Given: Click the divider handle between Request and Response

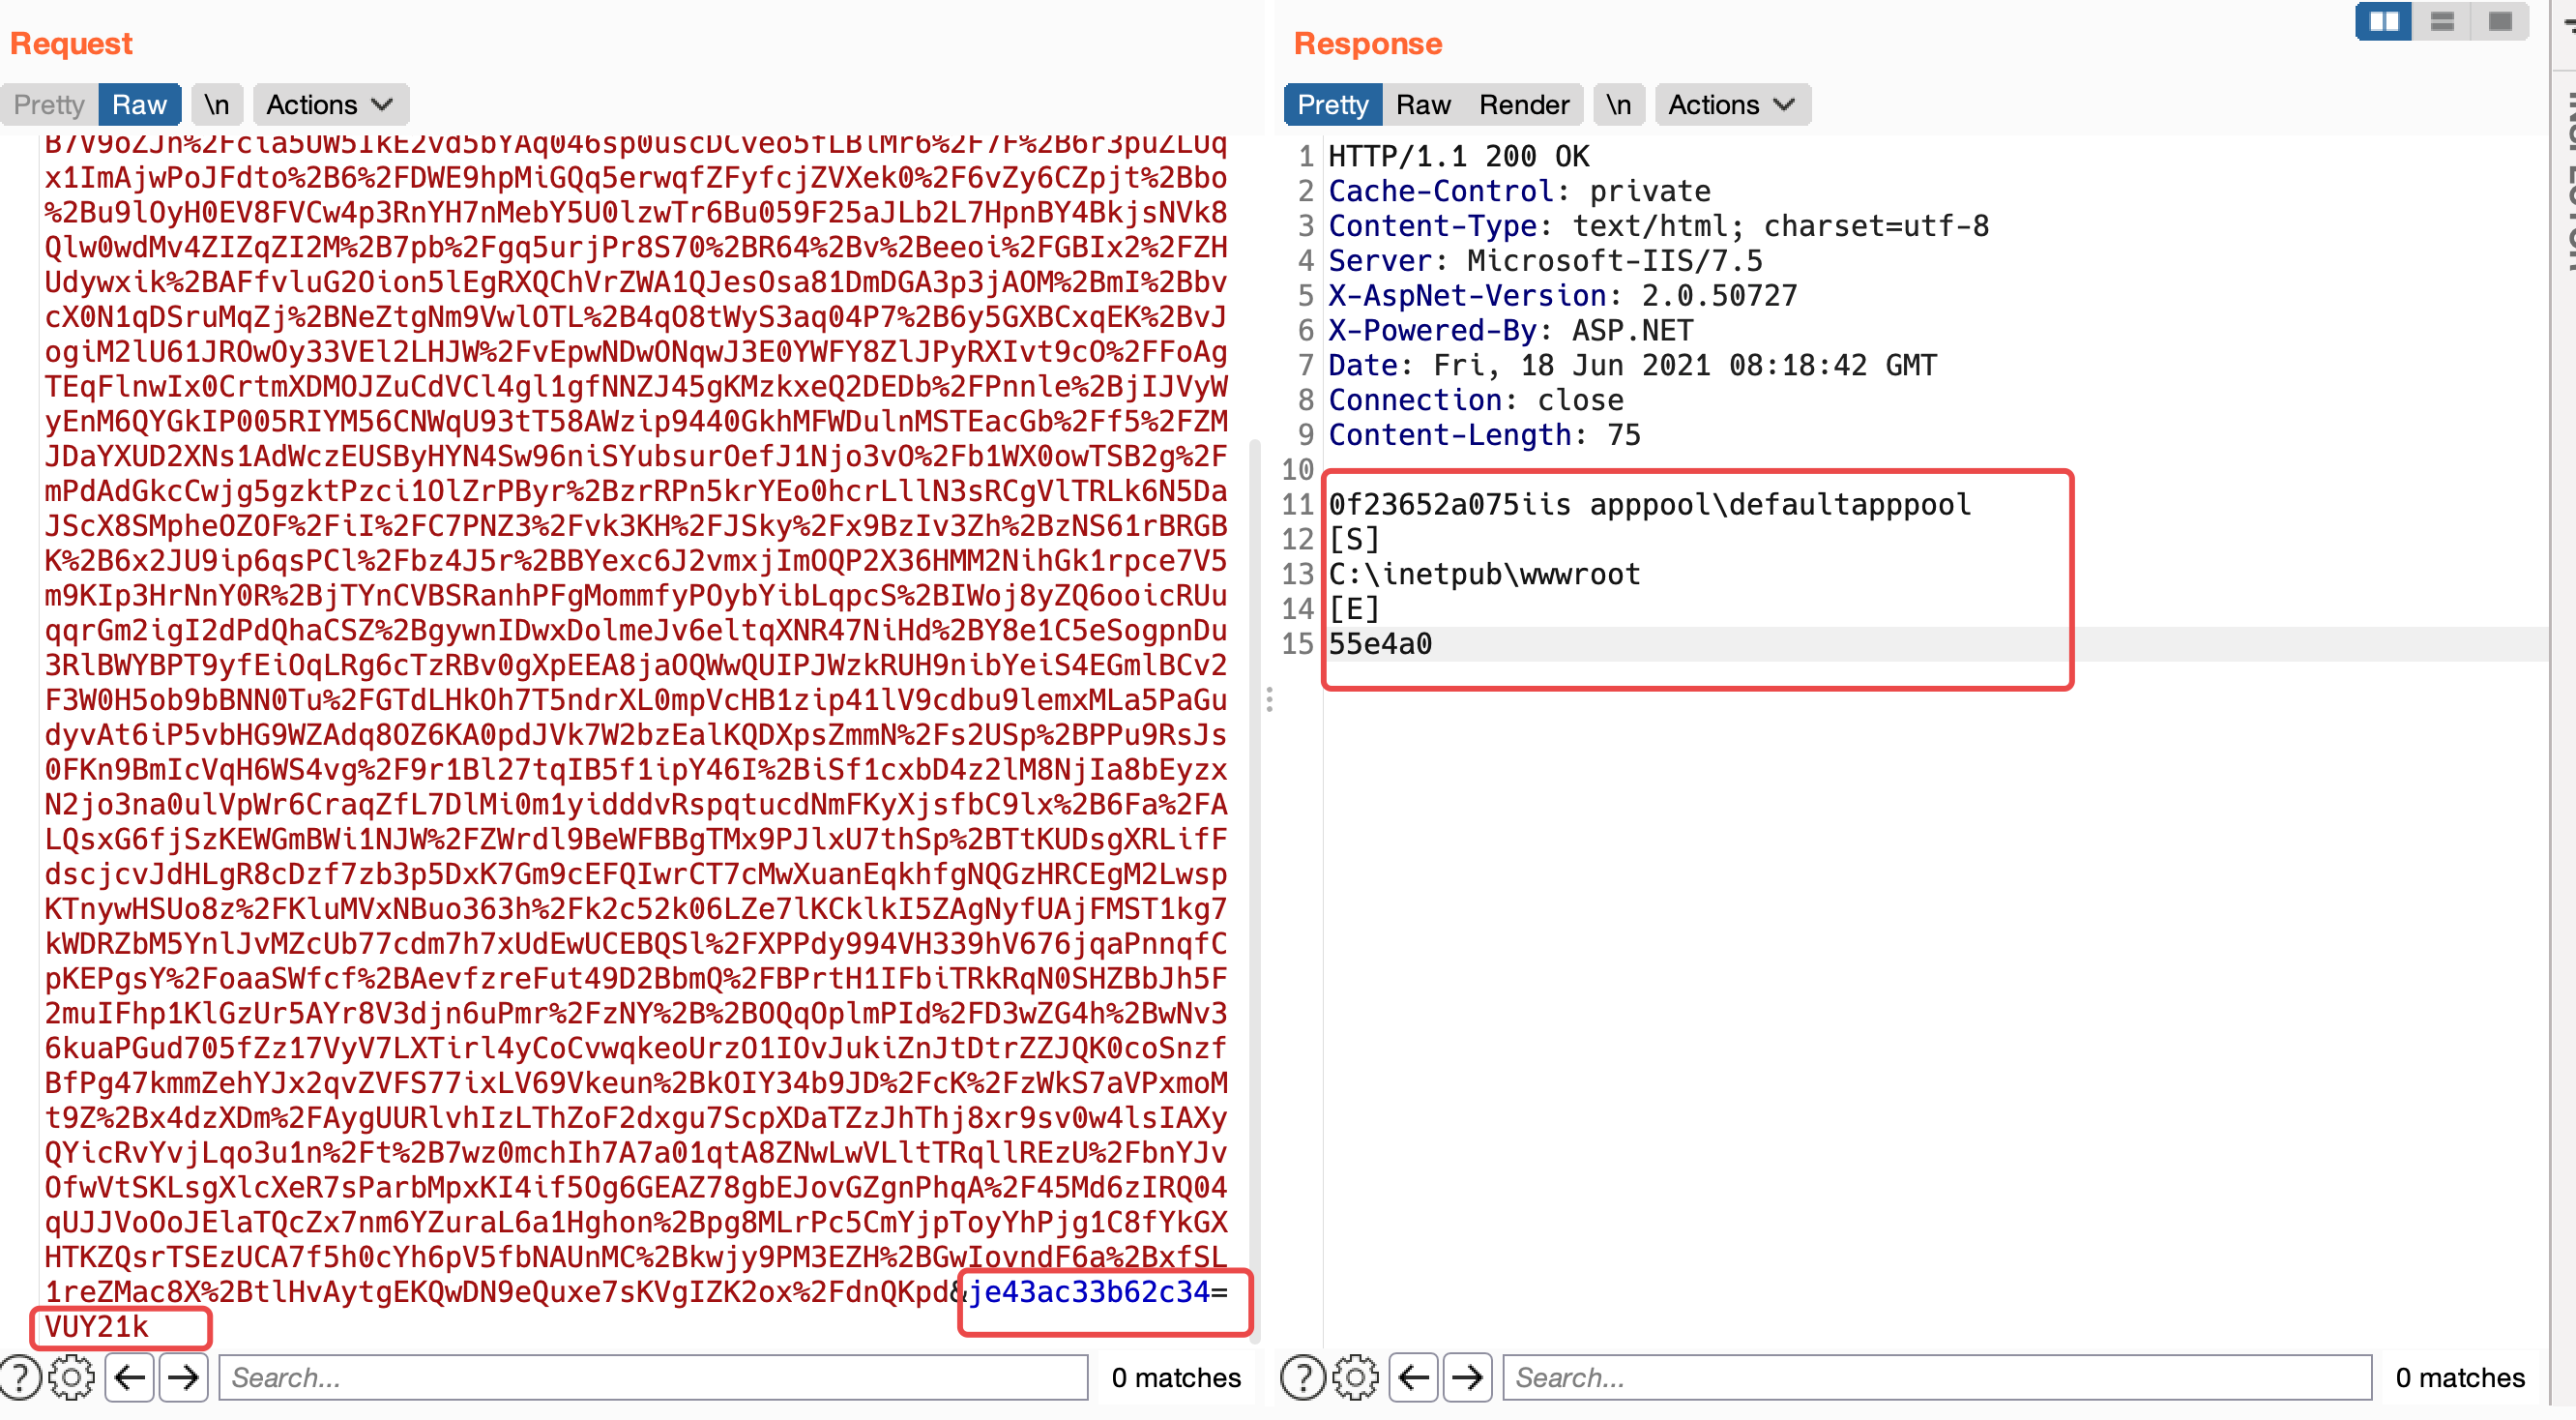Looking at the screenshot, I should point(1269,699).
